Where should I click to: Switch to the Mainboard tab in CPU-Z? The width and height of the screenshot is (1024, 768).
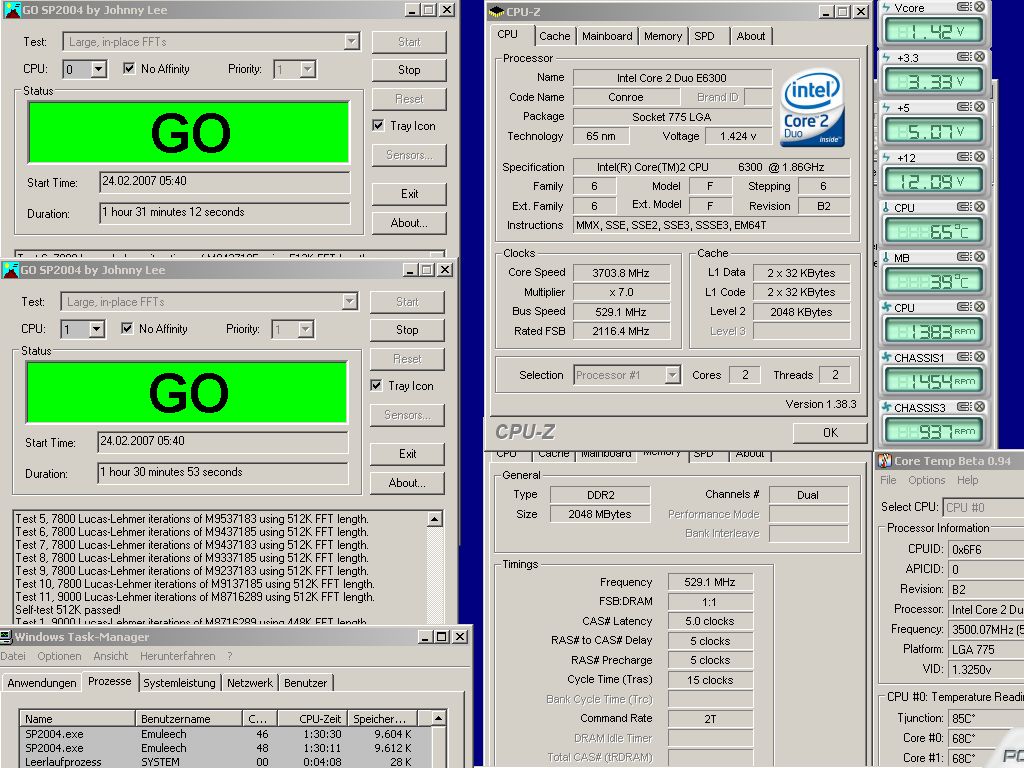607,36
